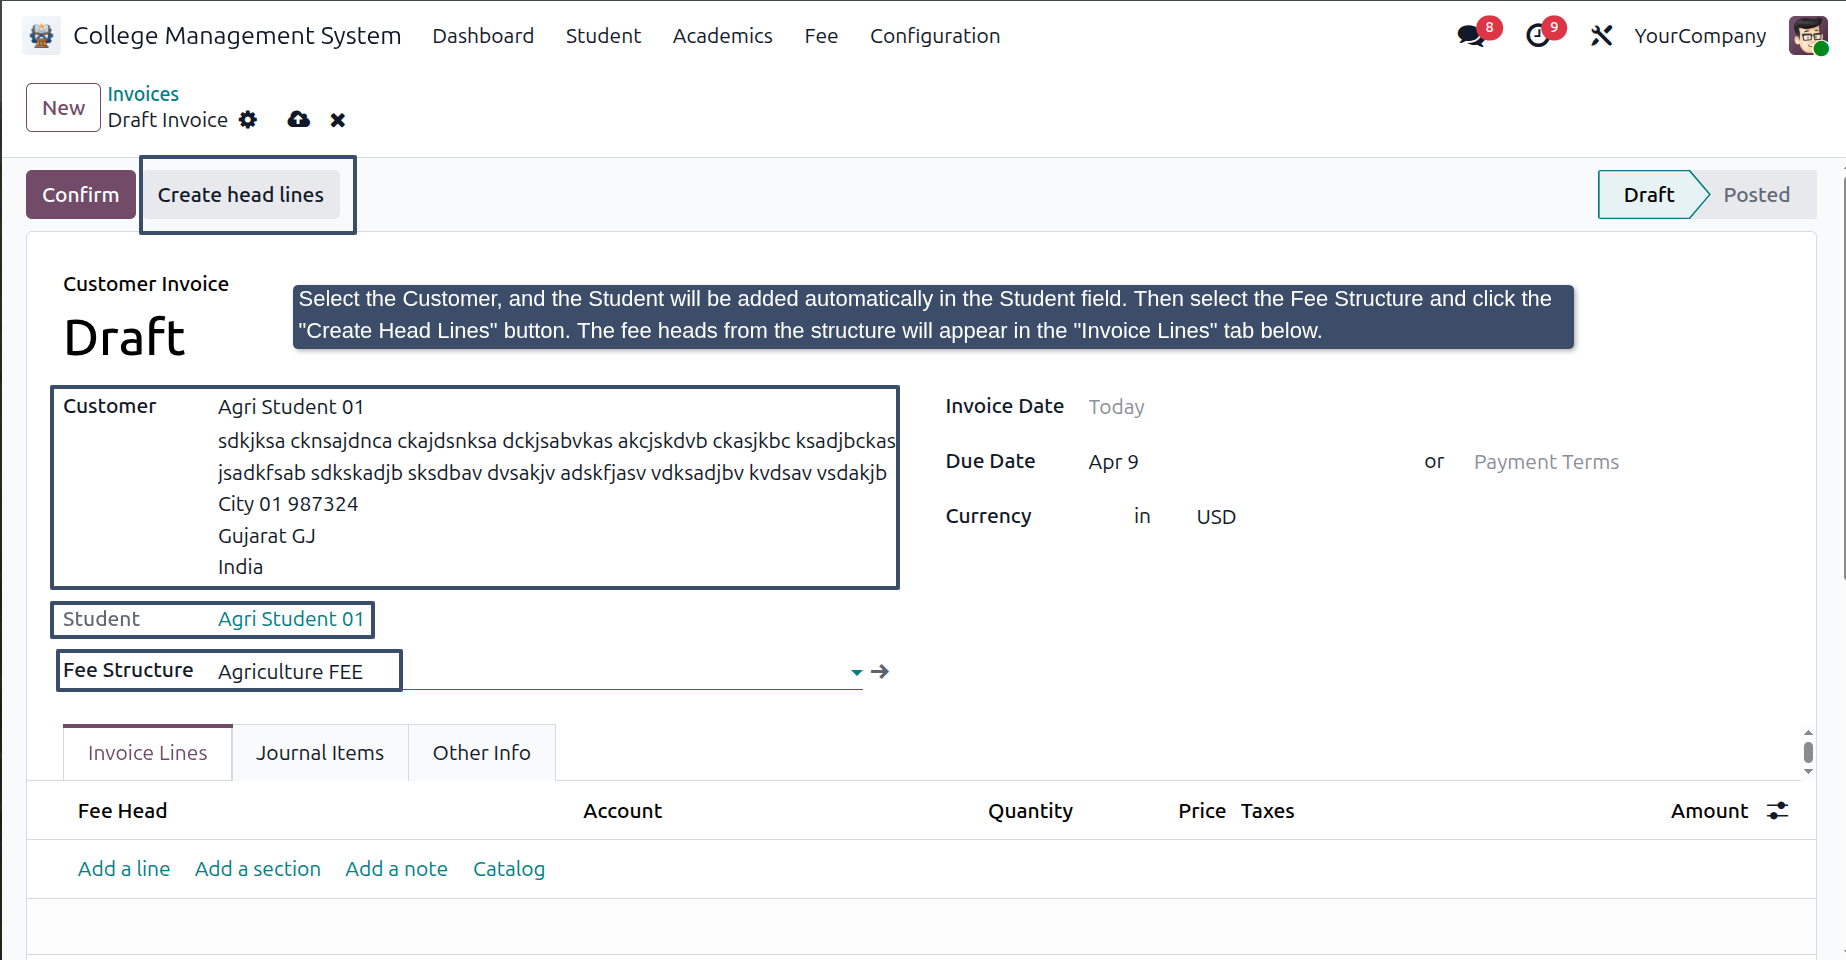
Task: Click Add a line link
Action: click(x=124, y=869)
